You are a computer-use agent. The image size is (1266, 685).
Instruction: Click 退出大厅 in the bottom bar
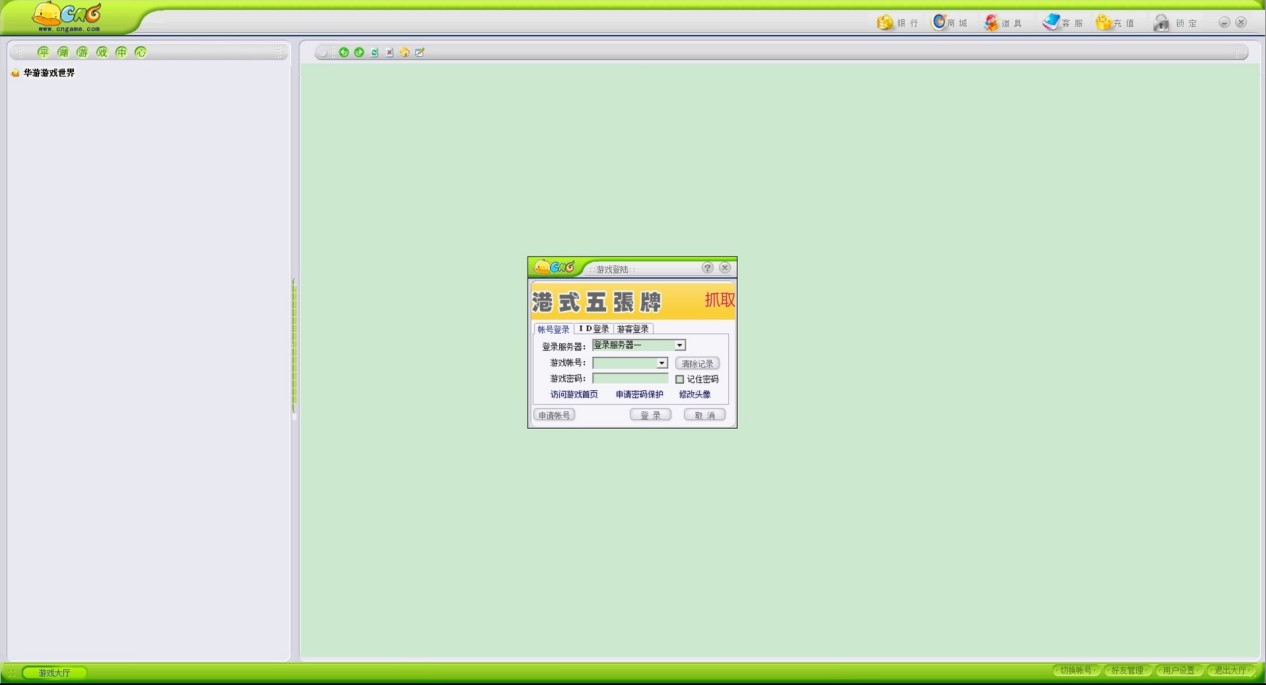click(x=1231, y=671)
